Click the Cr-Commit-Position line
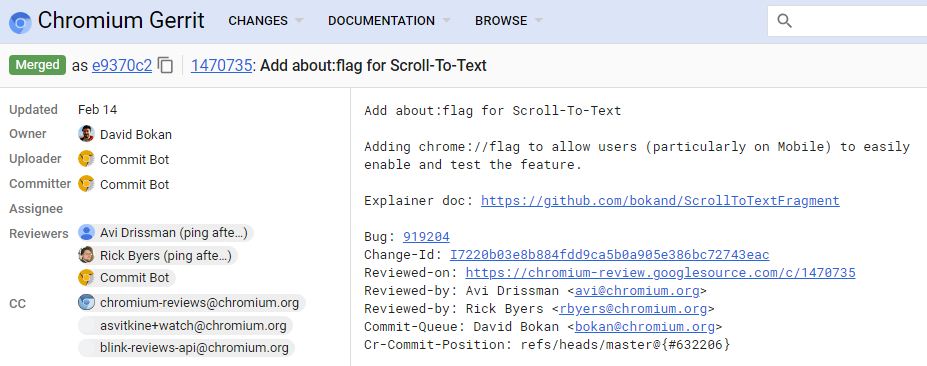927x366 pixels. (x=547, y=345)
